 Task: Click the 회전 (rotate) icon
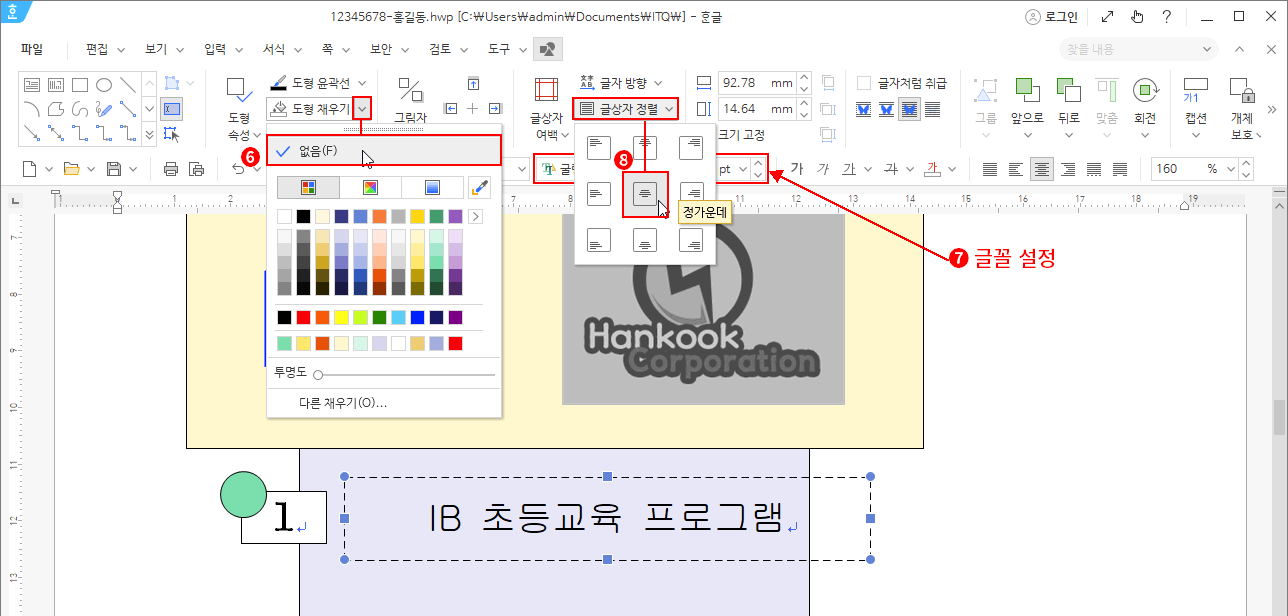[1144, 90]
